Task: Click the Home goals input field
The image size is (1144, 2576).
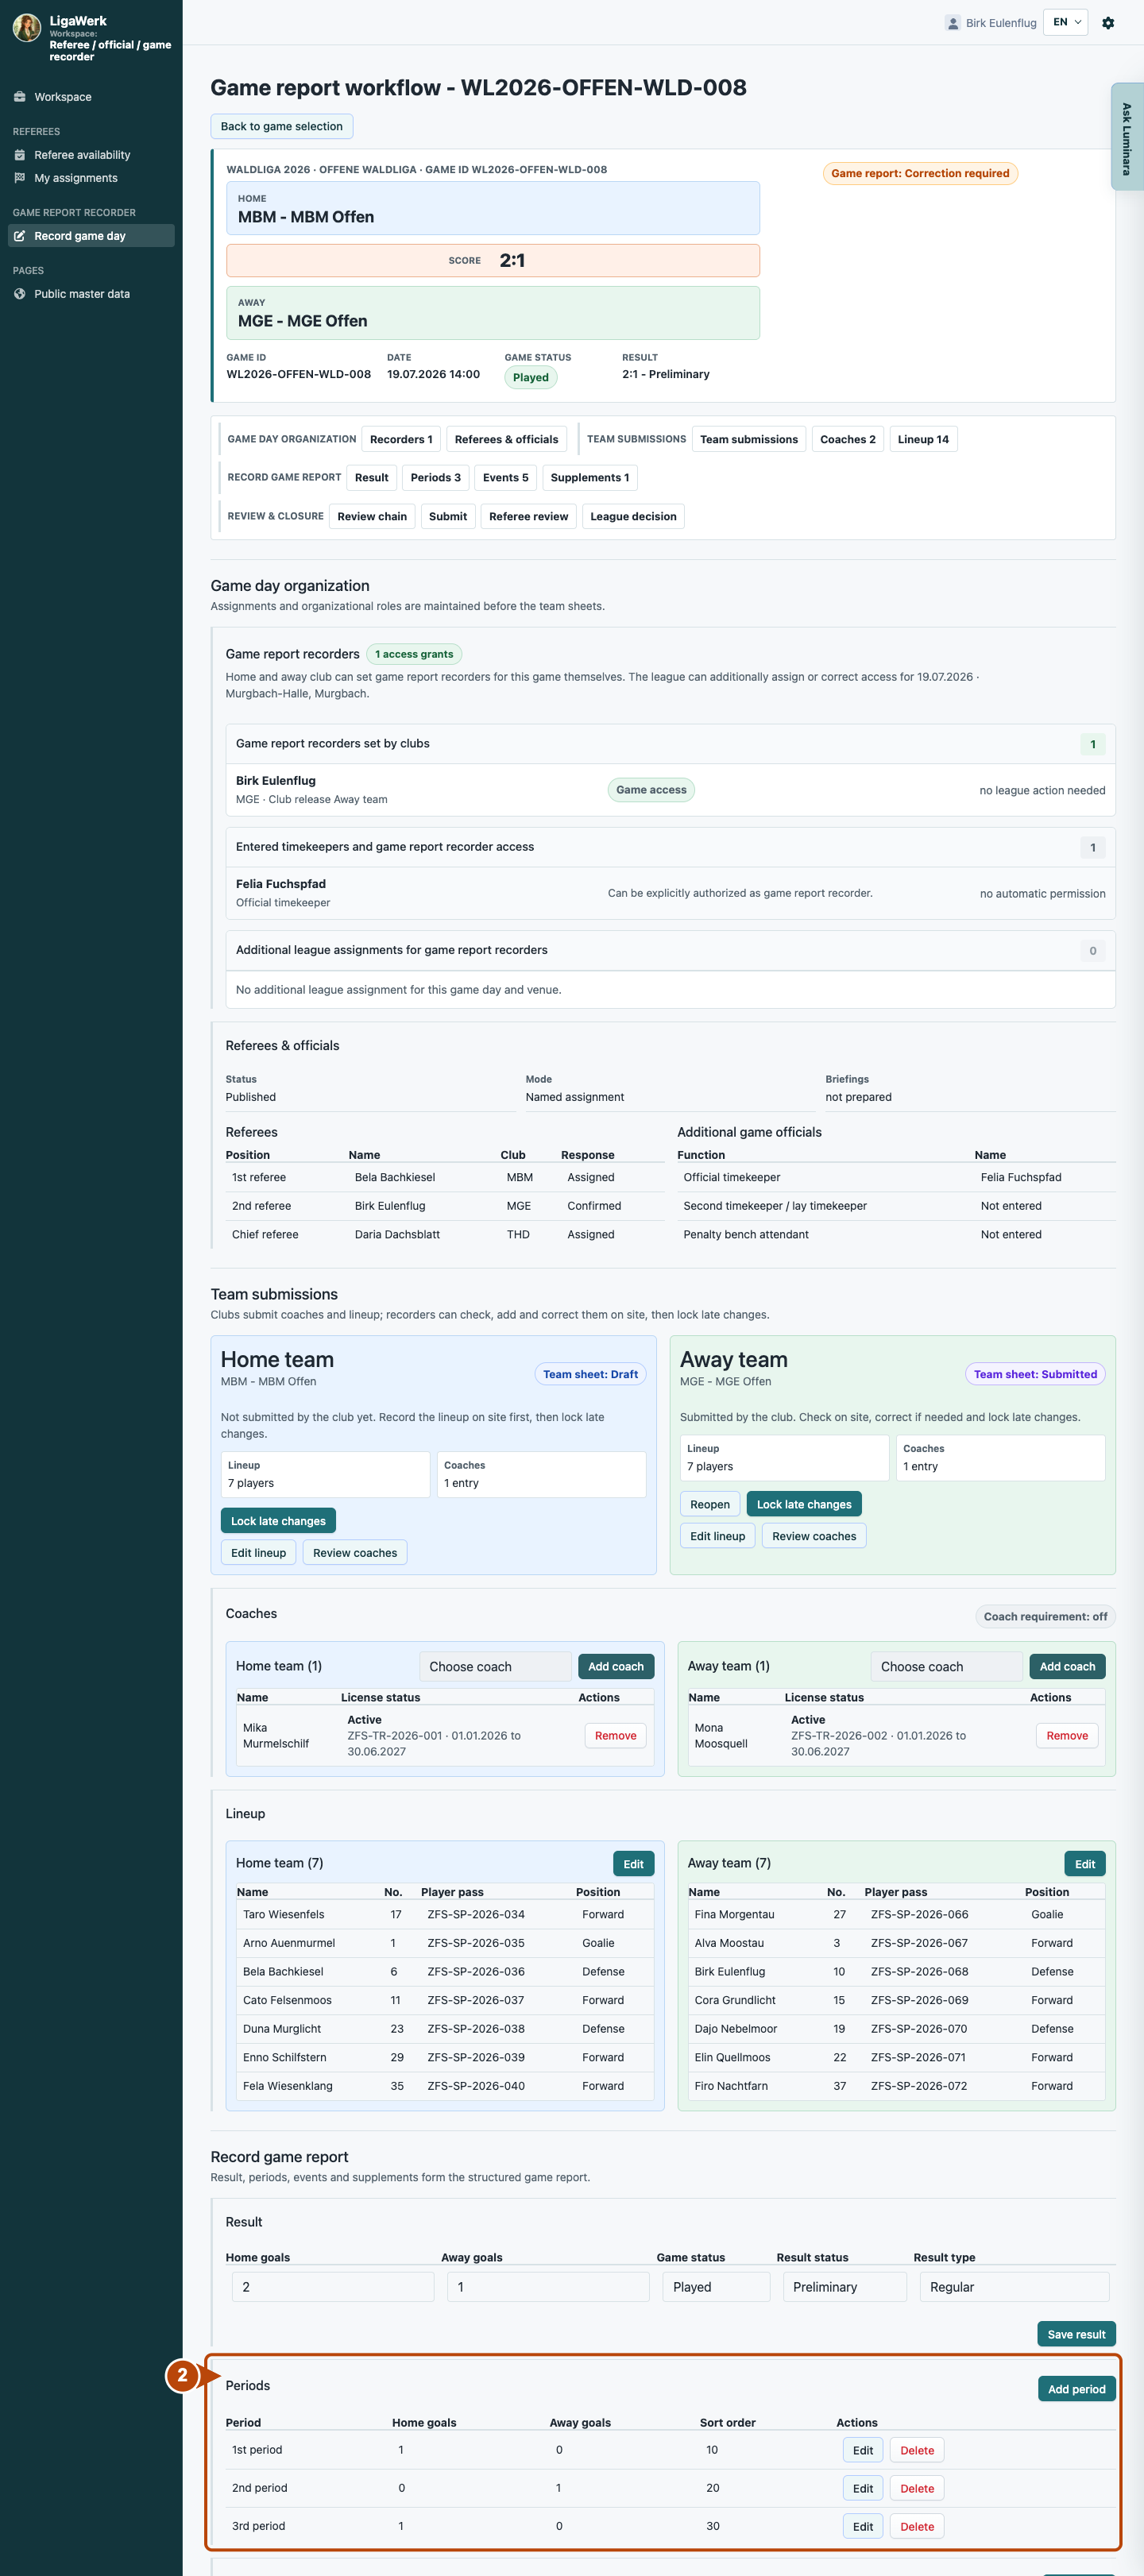Action: pos(333,2287)
